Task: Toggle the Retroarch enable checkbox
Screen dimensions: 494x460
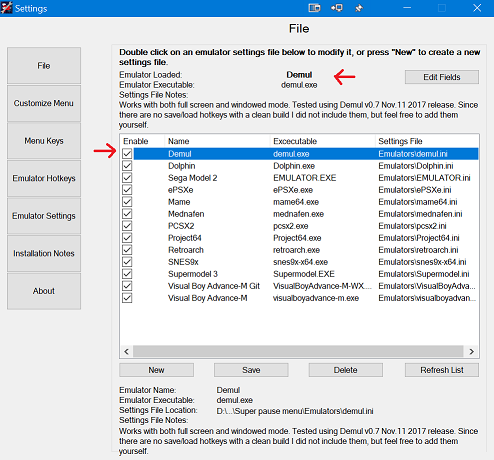Action: pos(127,250)
